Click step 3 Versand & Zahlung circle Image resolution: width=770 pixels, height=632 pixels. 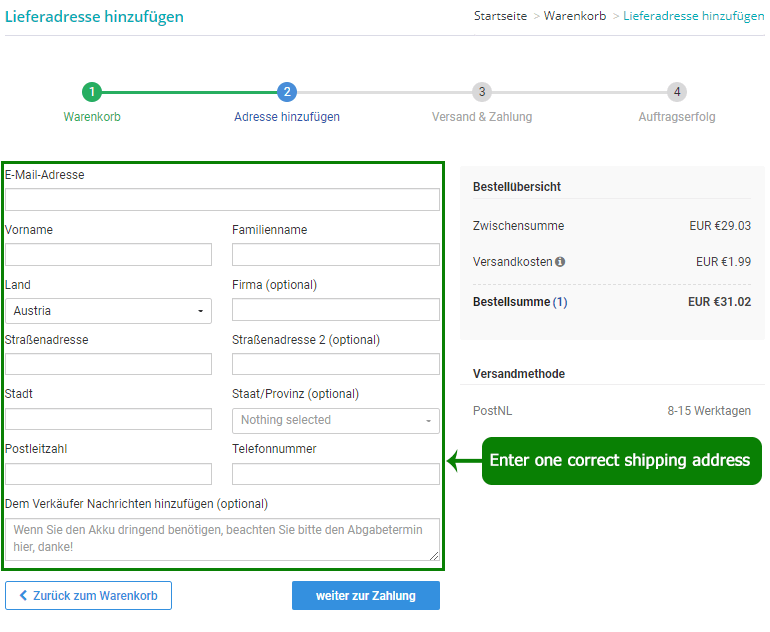click(x=482, y=92)
